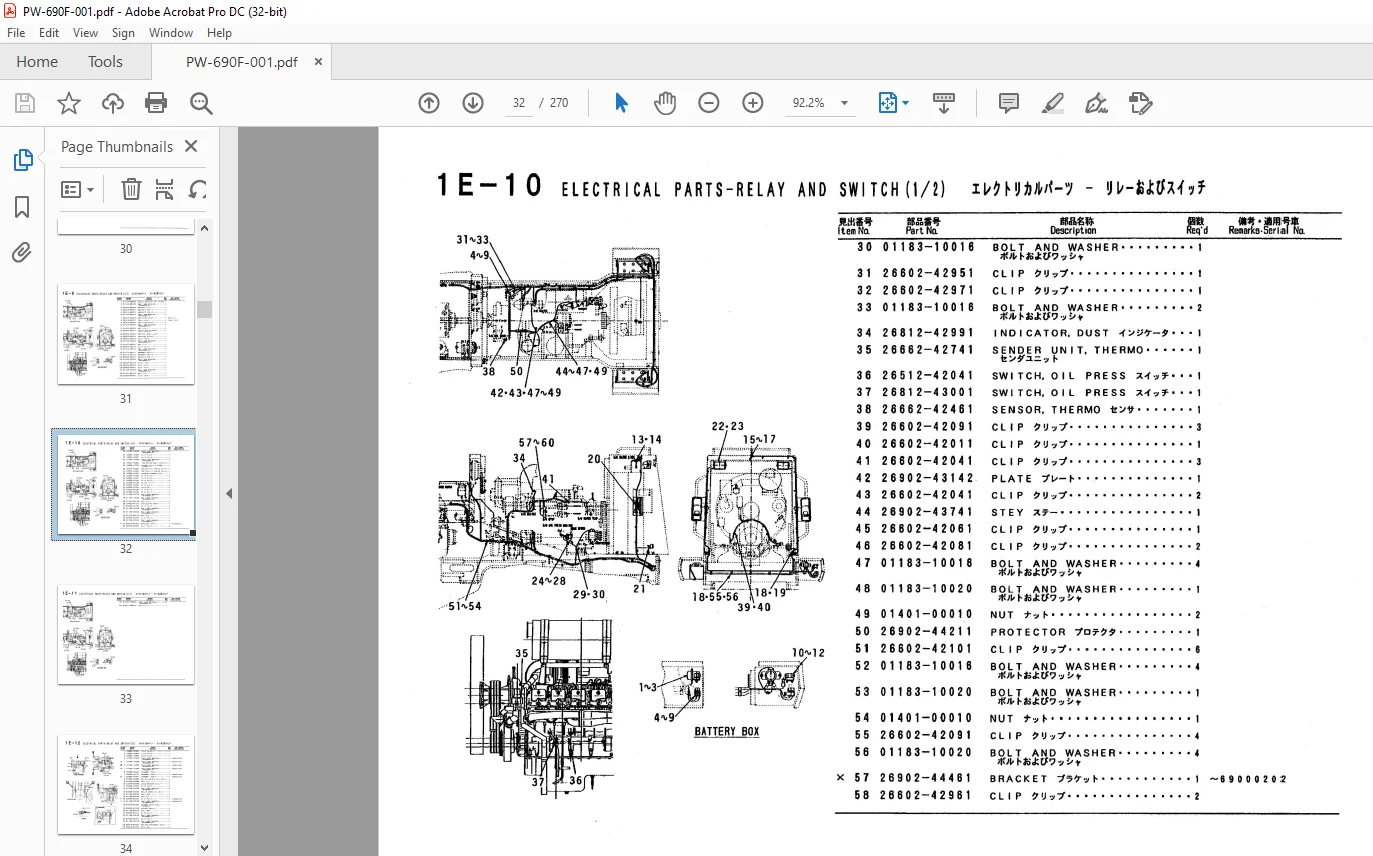Click the STEY description in row 44

1008,512
